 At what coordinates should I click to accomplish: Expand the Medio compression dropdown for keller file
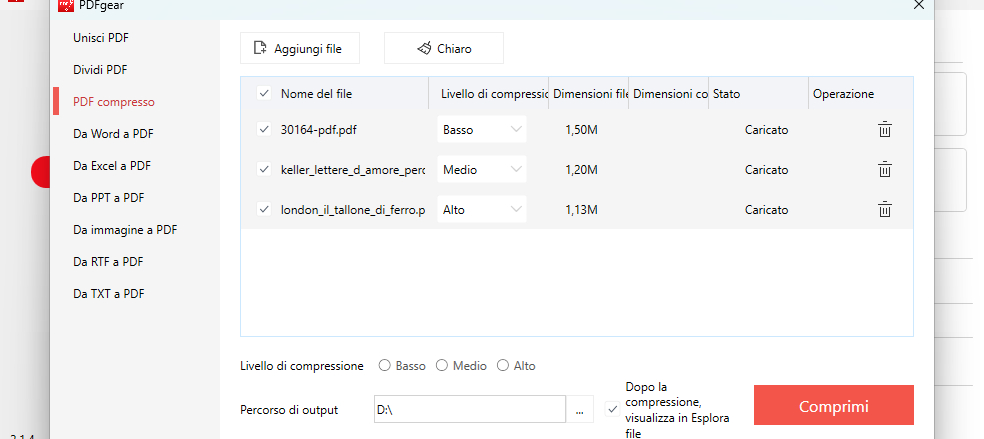click(x=482, y=170)
